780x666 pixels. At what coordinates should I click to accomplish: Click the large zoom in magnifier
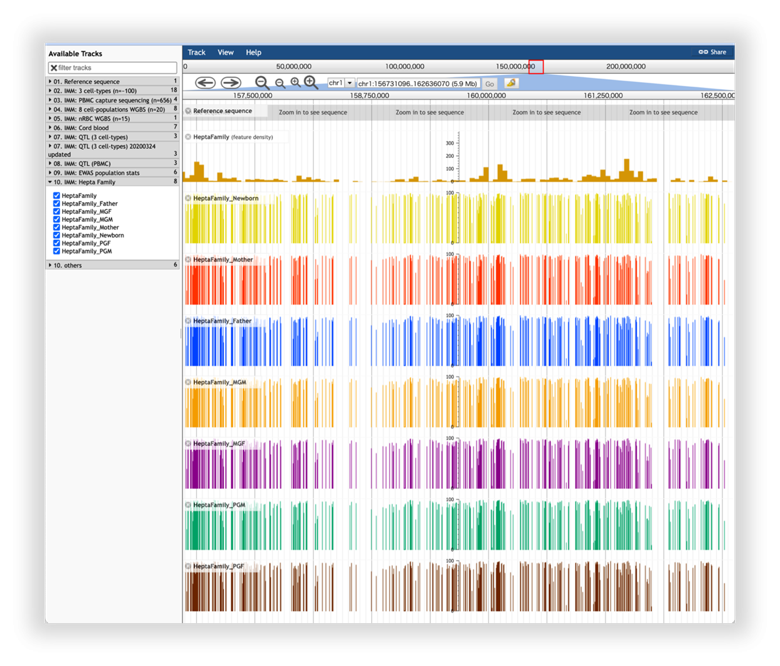(311, 82)
